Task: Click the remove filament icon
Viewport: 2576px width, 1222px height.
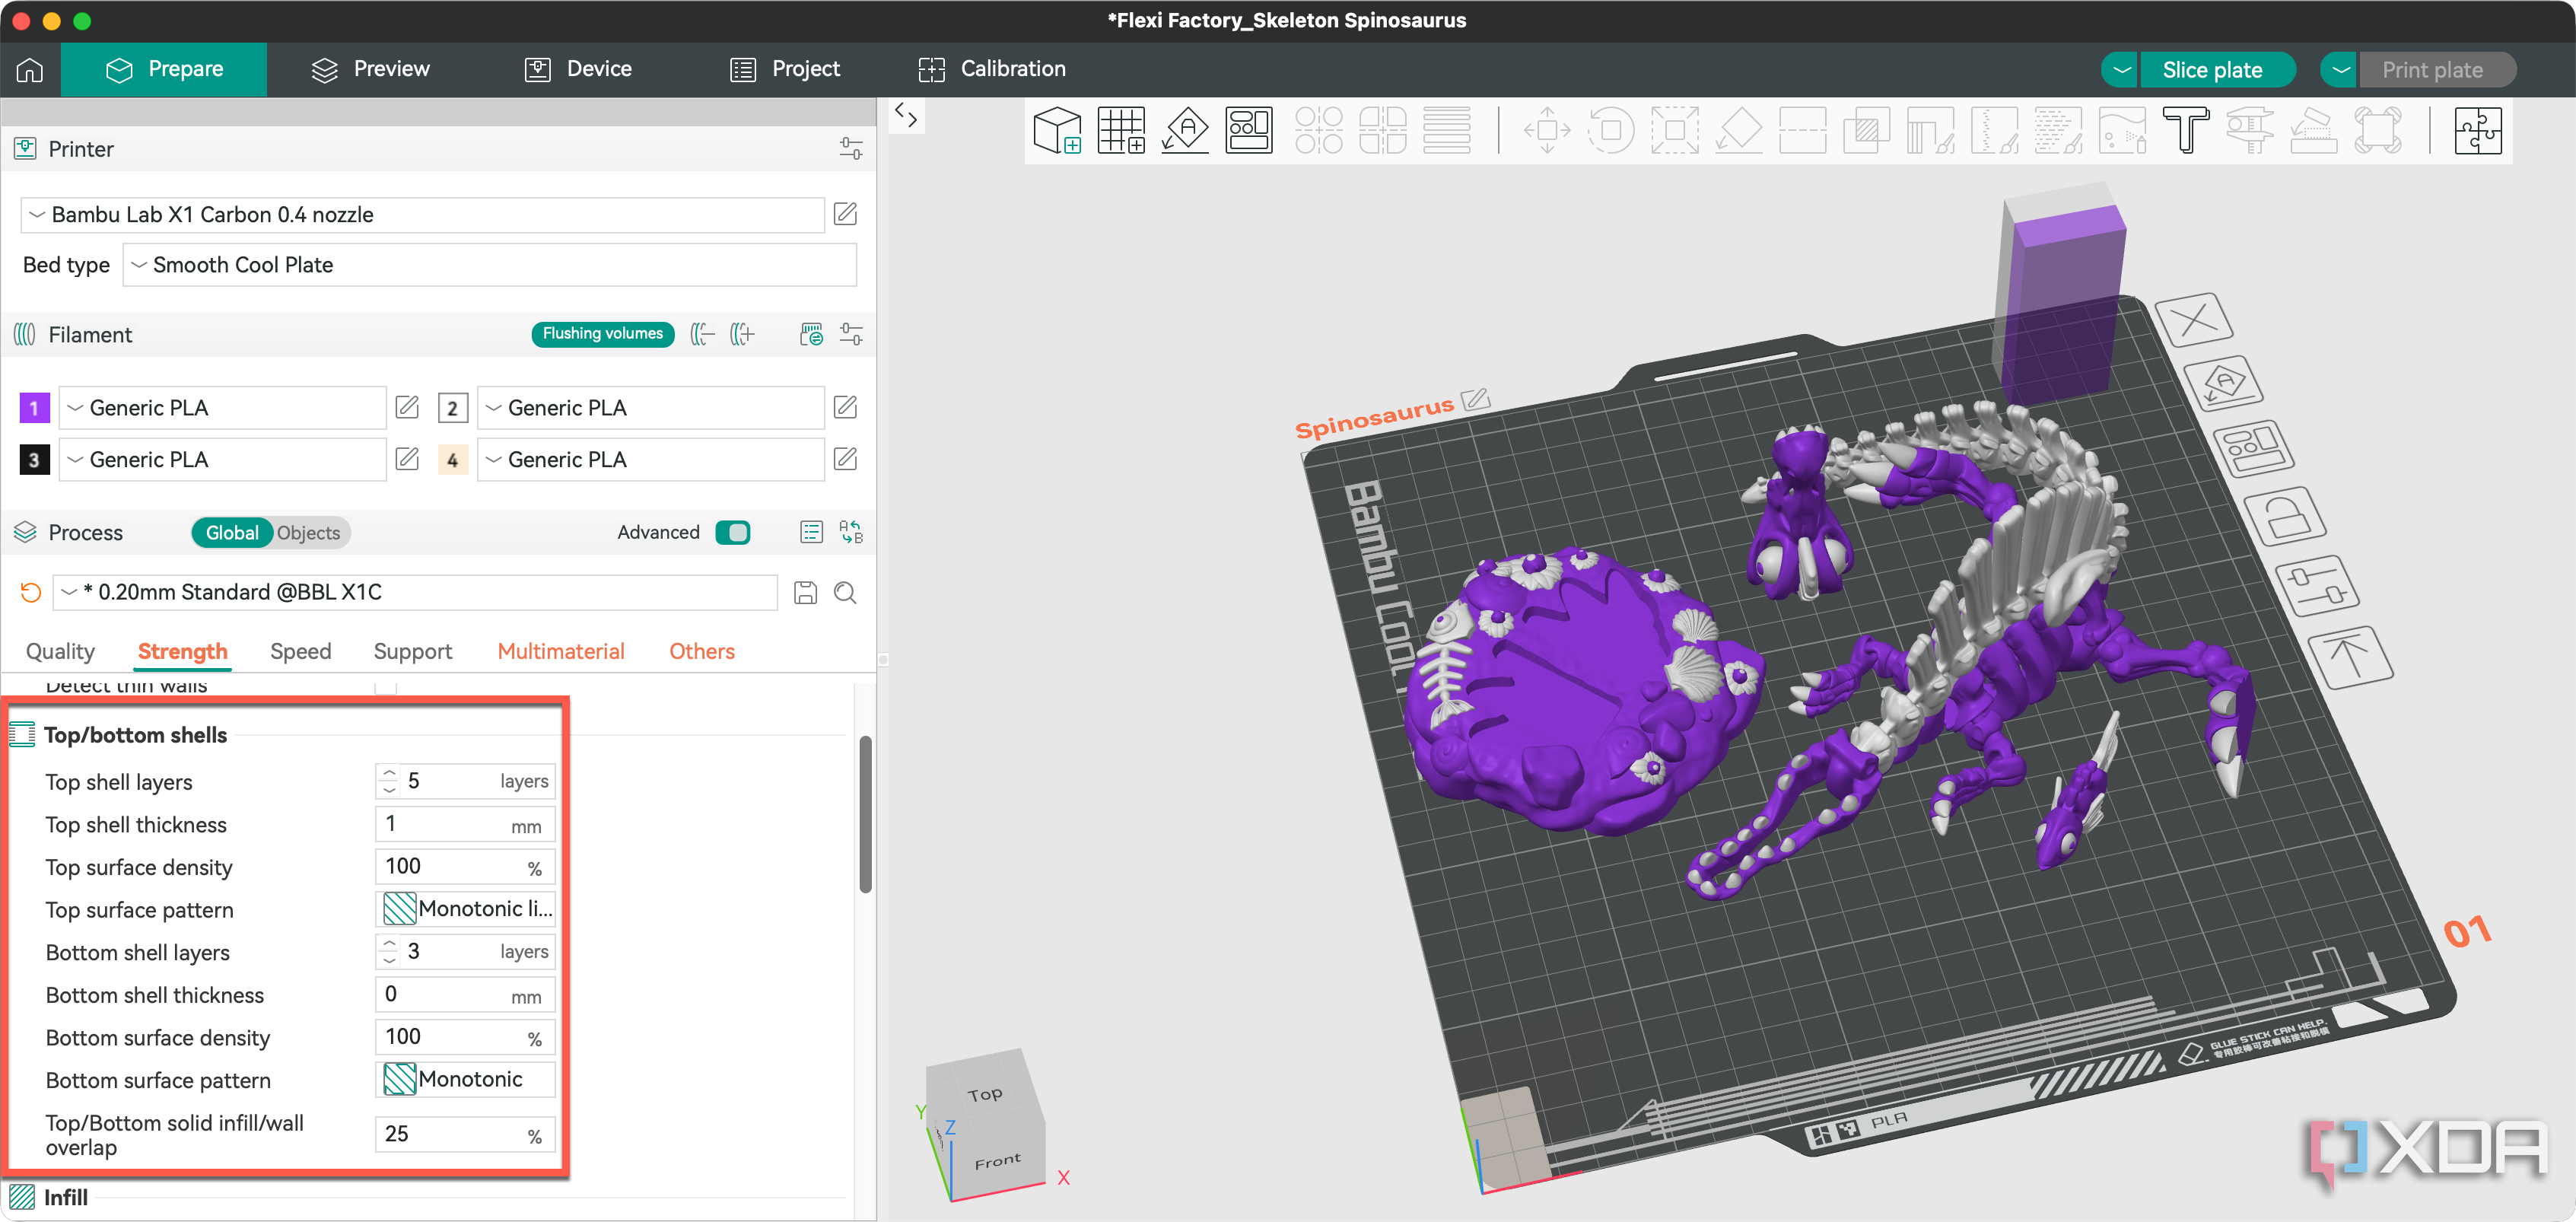Action: [x=703, y=334]
